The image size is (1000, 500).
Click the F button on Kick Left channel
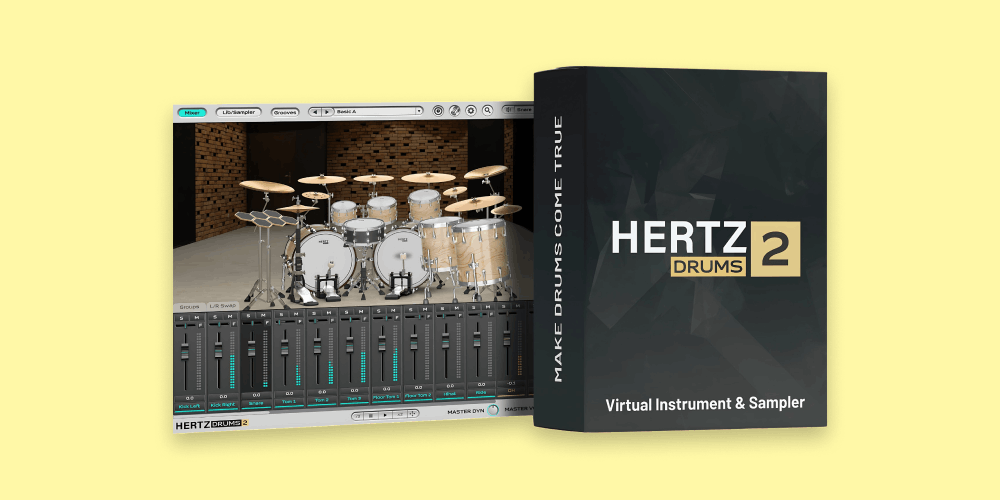tap(200, 325)
